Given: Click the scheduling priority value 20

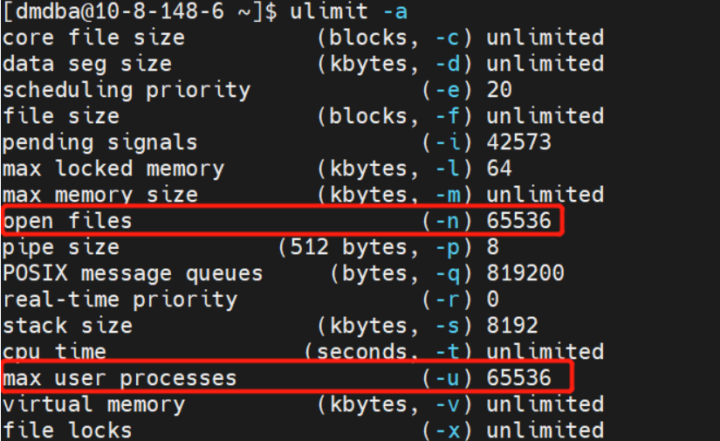Looking at the screenshot, I should [x=499, y=90].
